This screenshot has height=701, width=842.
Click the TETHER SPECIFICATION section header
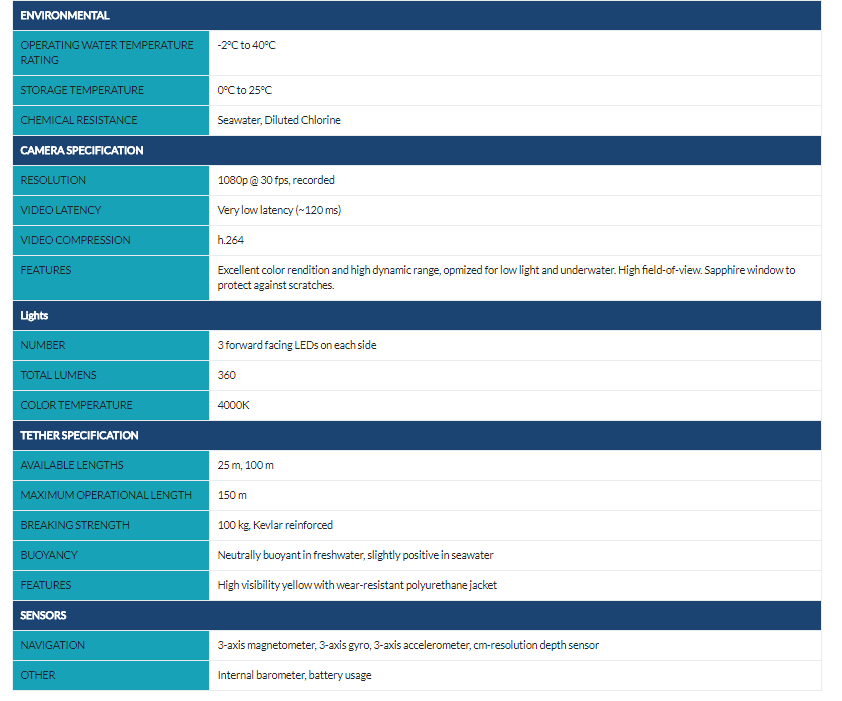pyautogui.click(x=417, y=436)
